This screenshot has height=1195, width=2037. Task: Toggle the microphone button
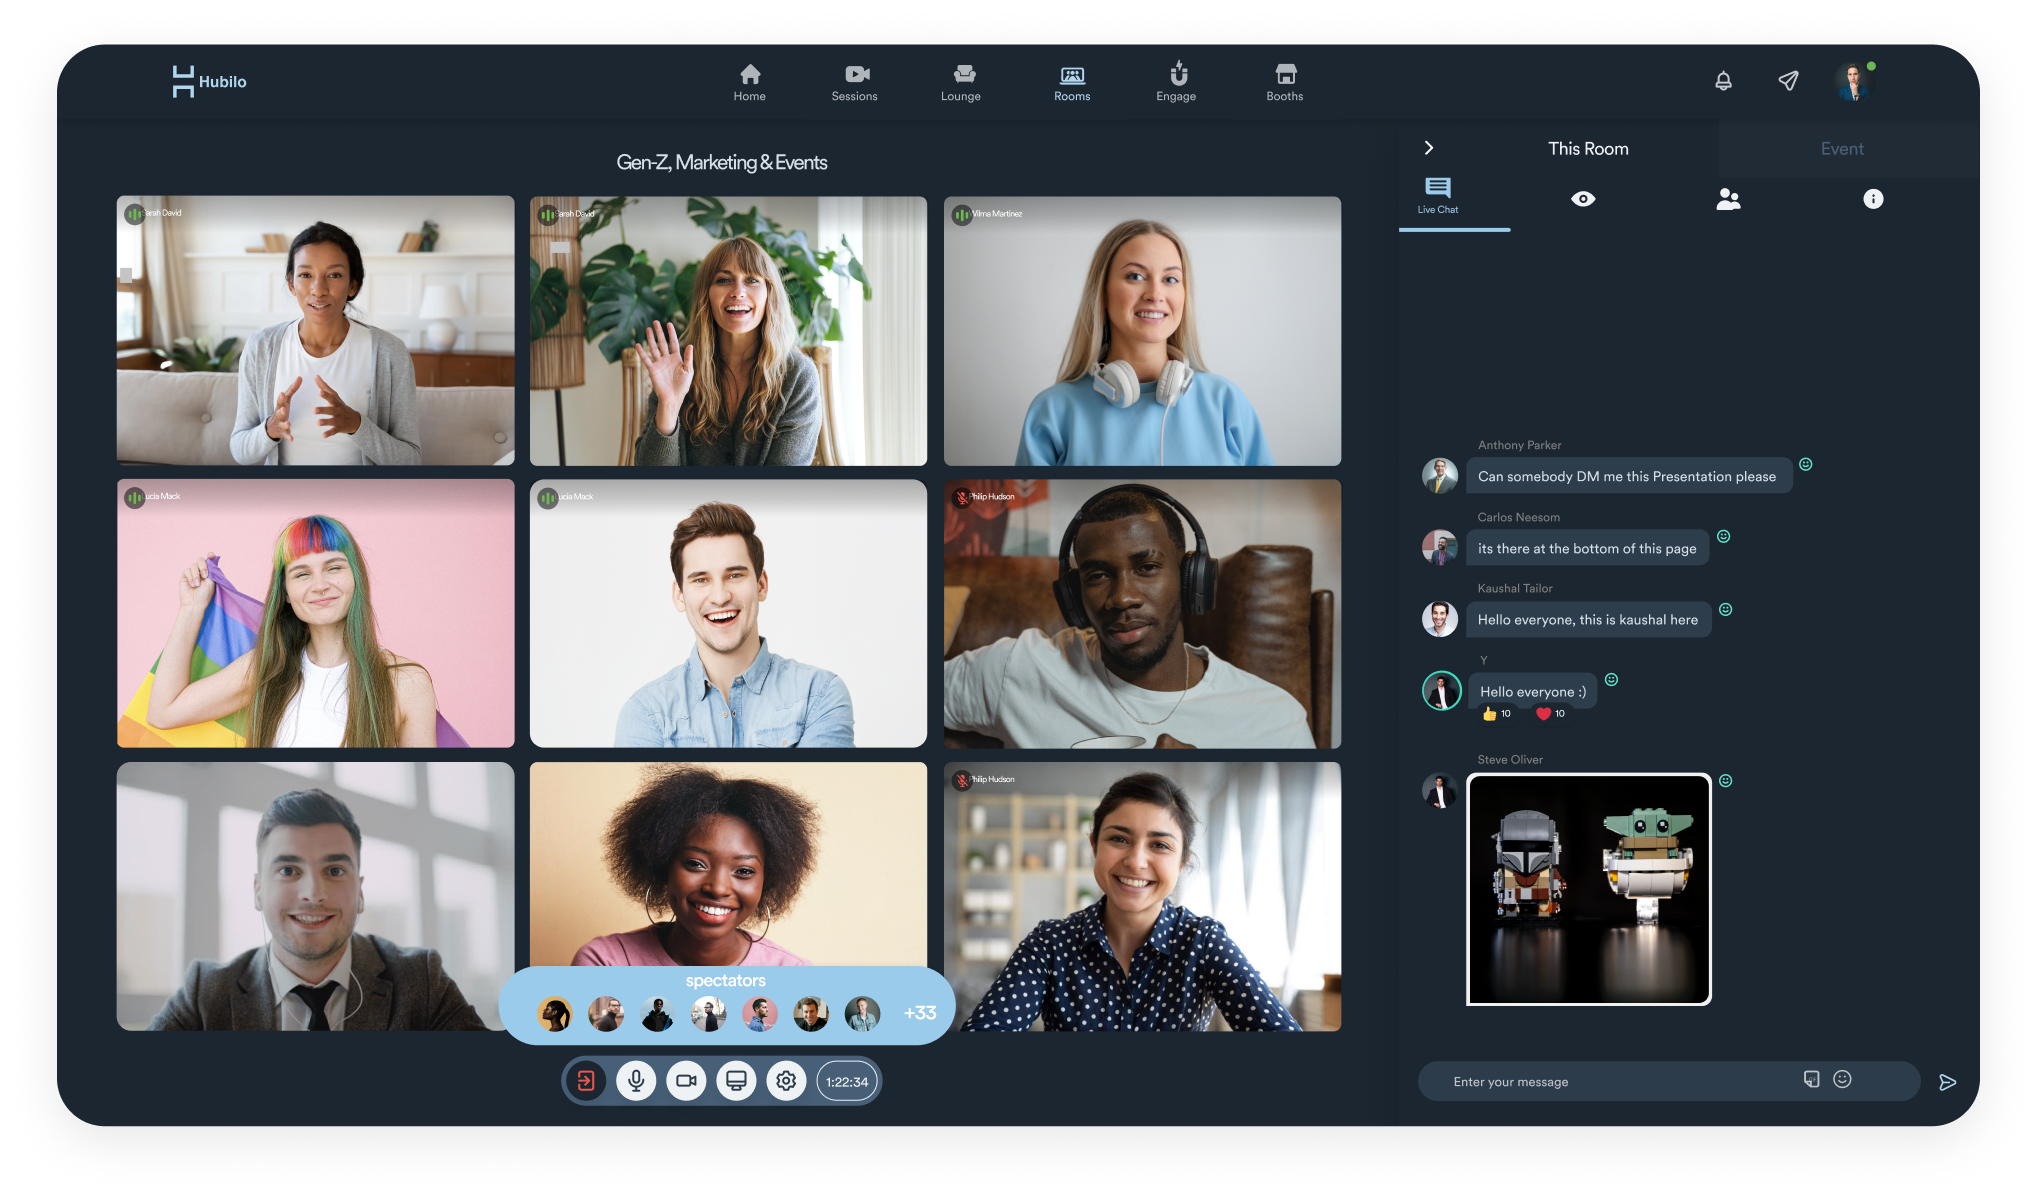click(x=636, y=1081)
